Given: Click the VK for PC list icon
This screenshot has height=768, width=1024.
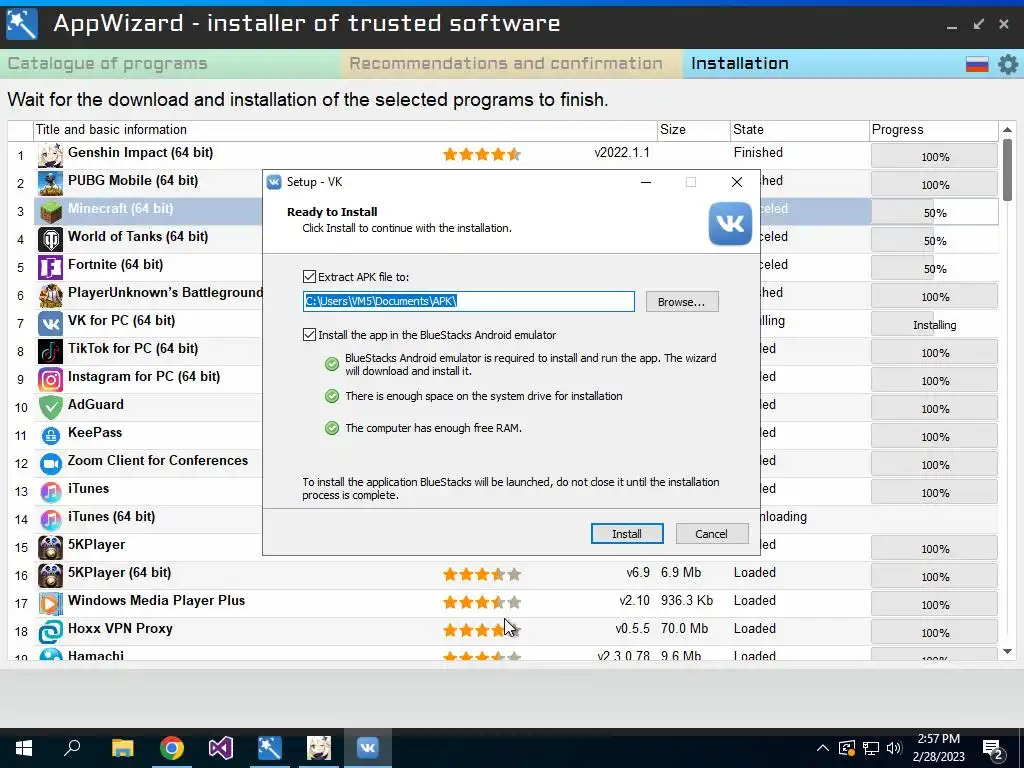Looking at the screenshot, I should tap(50, 324).
